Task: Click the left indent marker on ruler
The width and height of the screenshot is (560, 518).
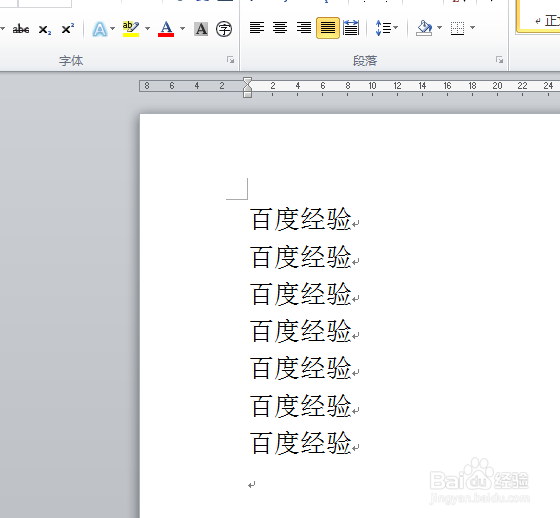Action: tap(248, 94)
